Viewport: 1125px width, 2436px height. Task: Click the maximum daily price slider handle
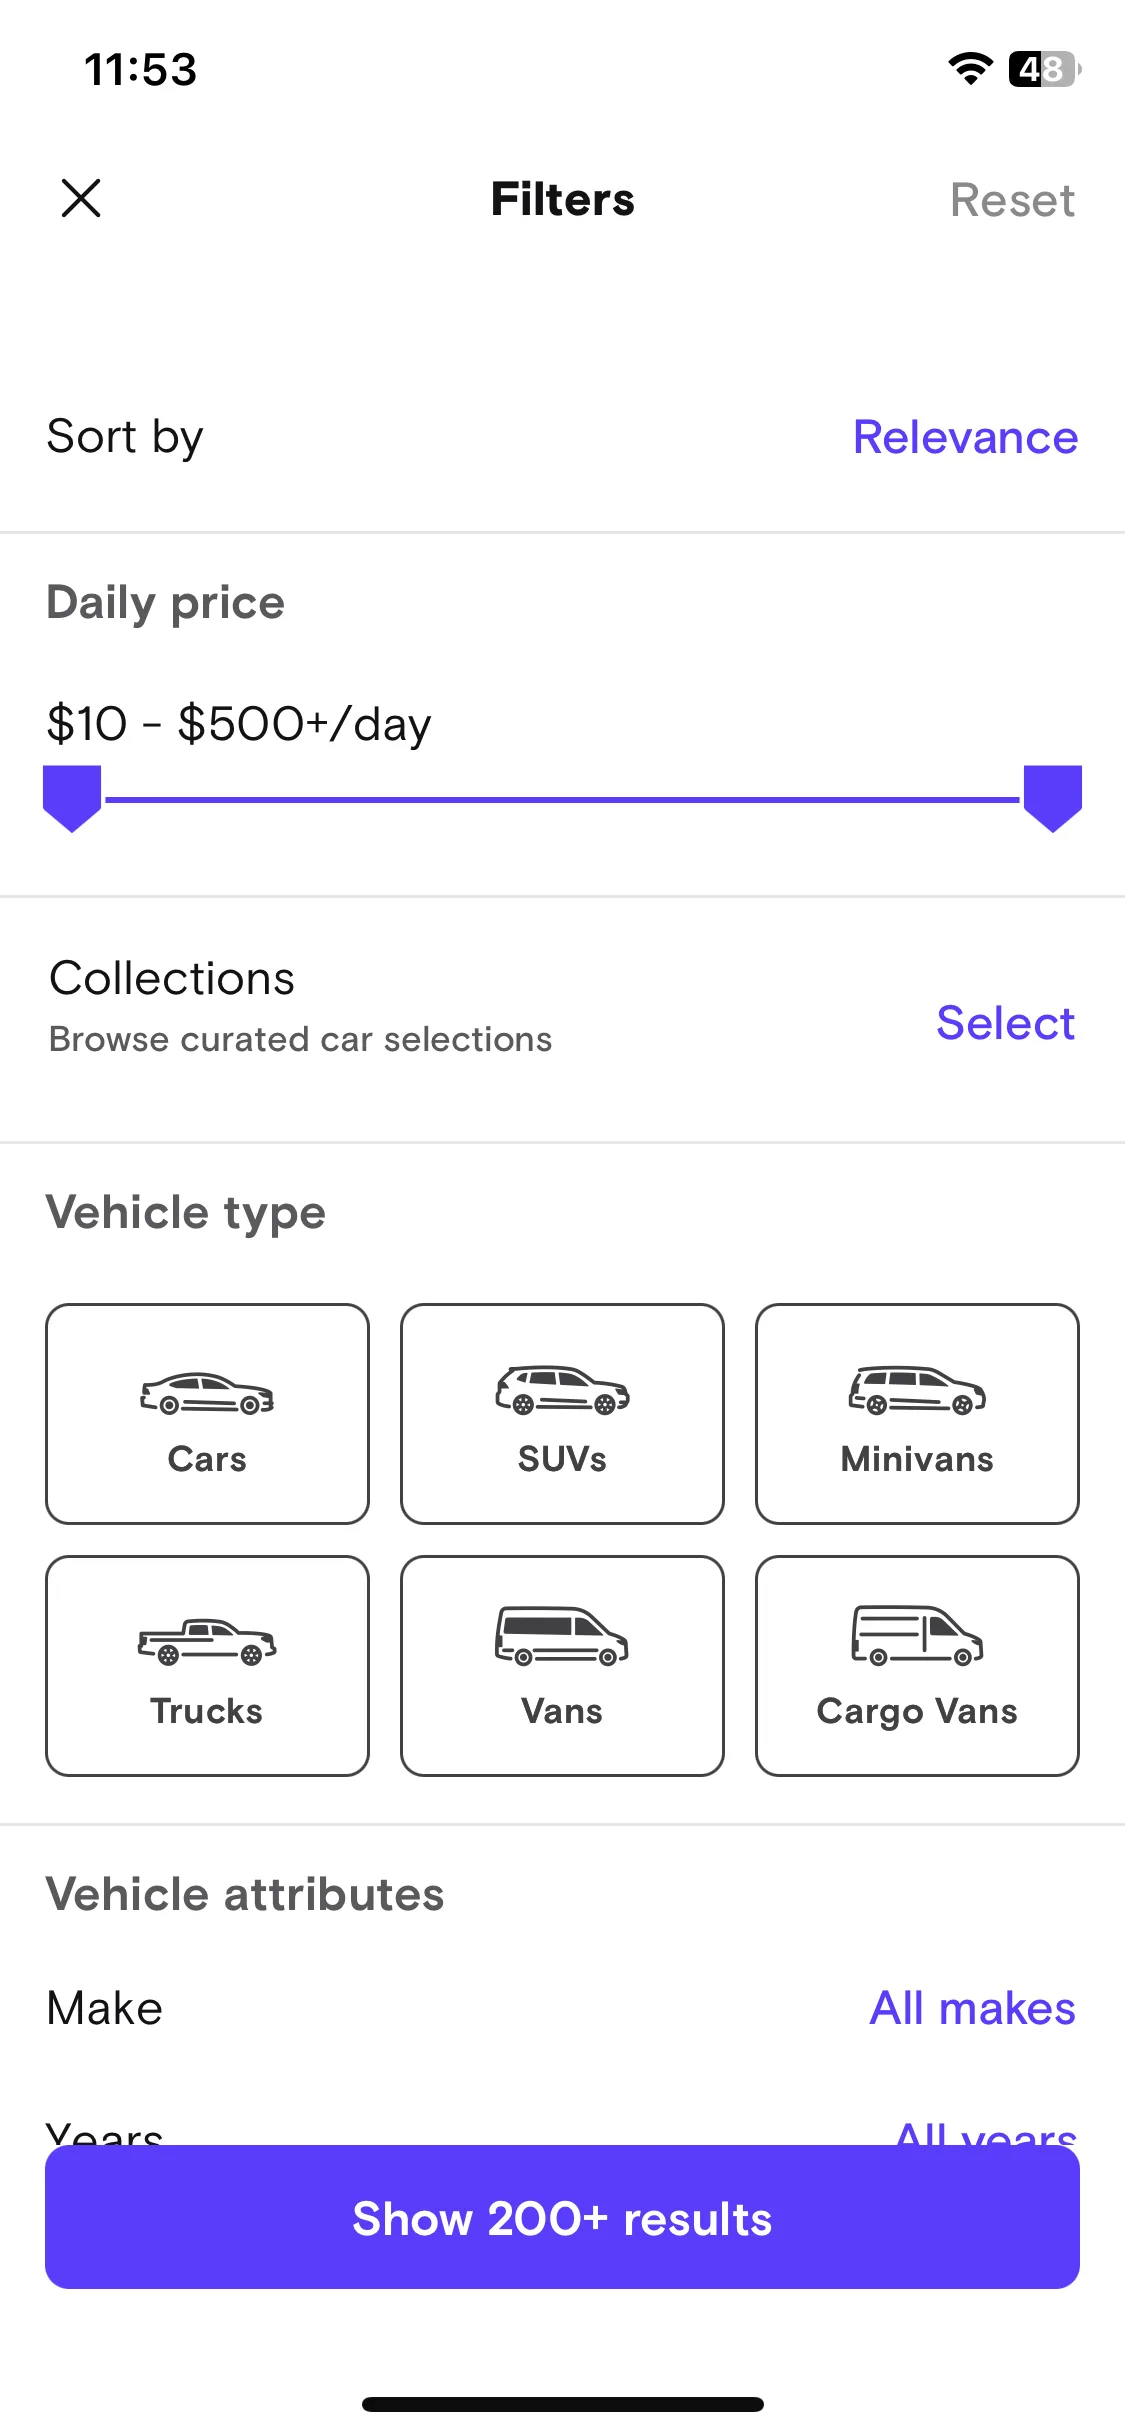coord(1053,799)
